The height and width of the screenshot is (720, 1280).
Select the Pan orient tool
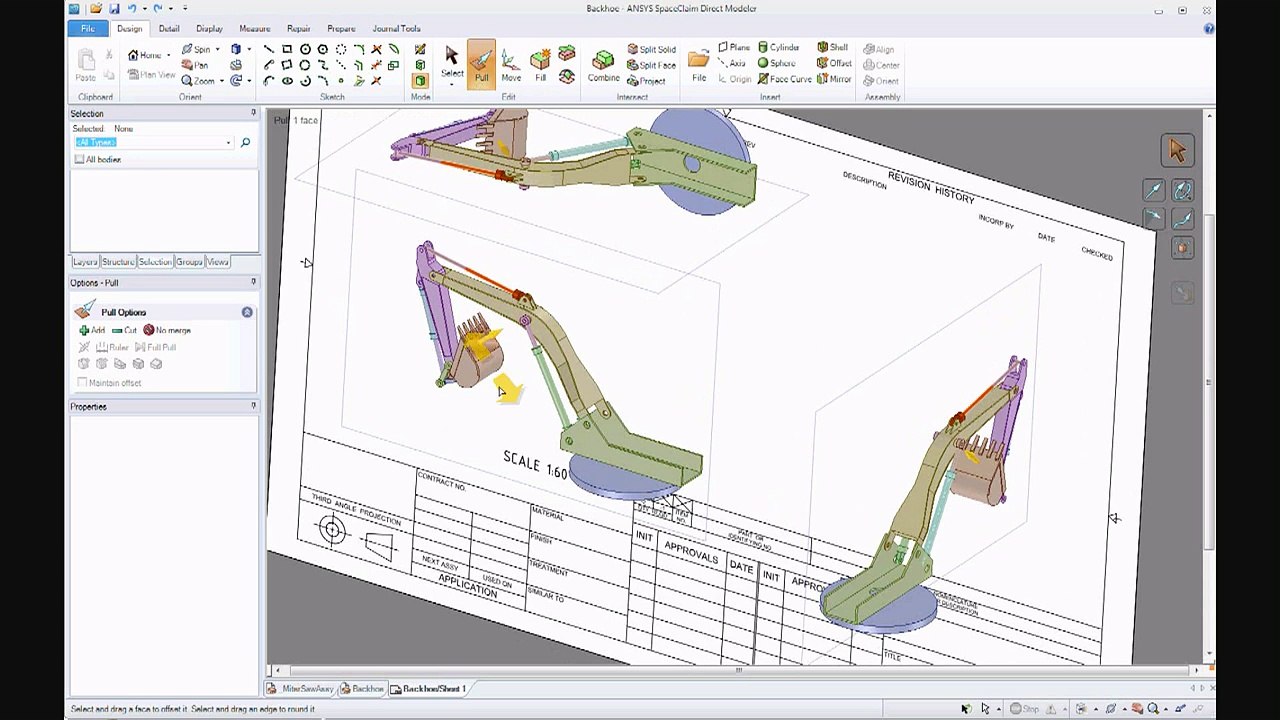[x=195, y=65]
